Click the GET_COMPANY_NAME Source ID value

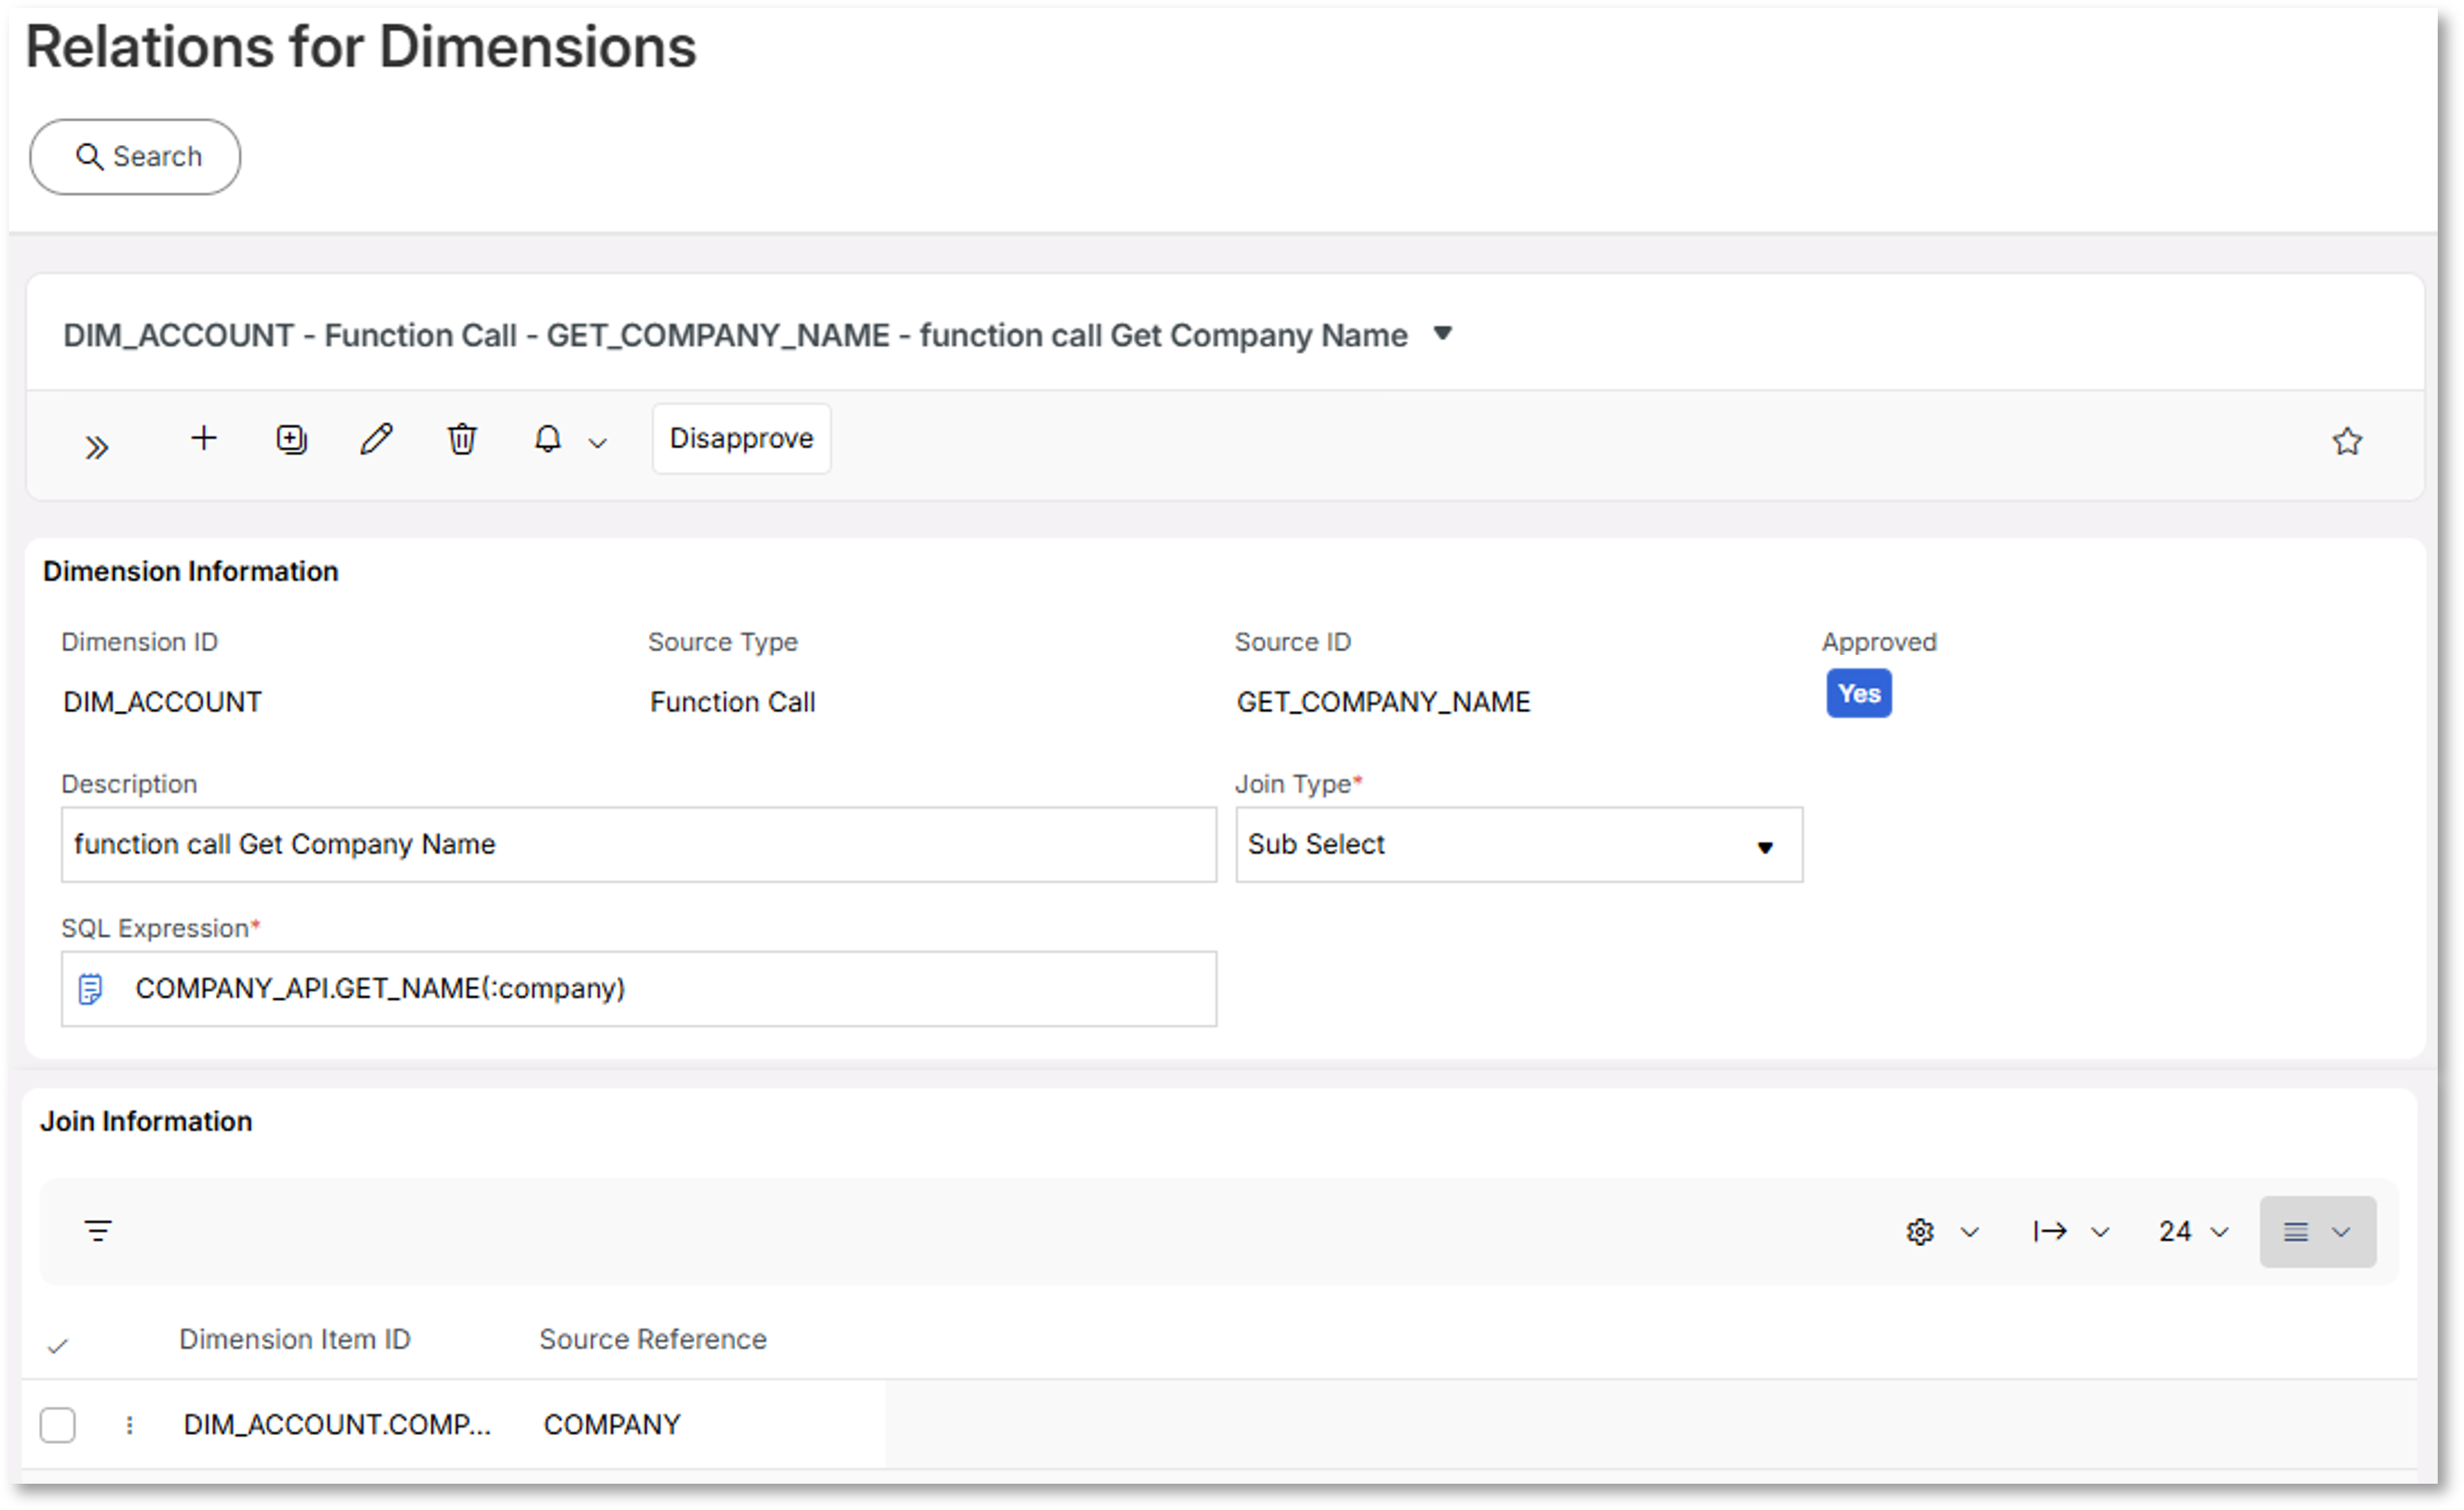[1383, 702]
